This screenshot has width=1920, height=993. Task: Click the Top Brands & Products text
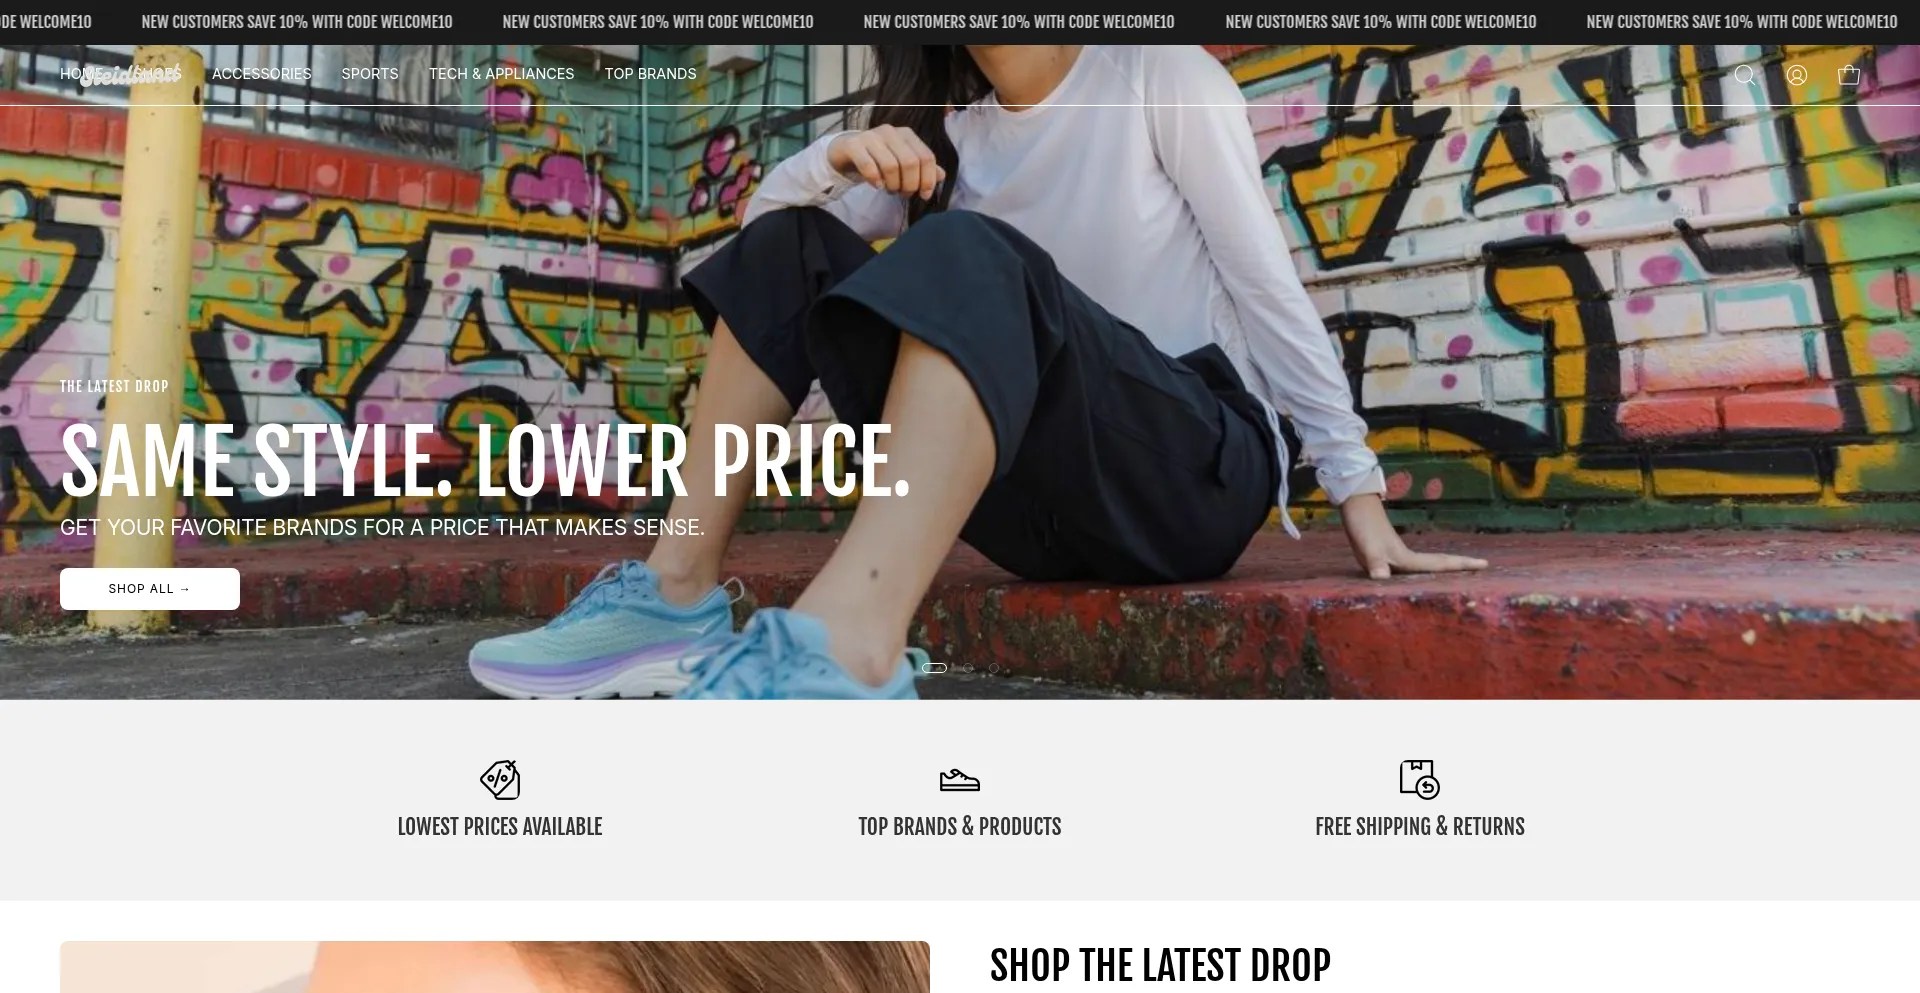(x=960, y=827)
